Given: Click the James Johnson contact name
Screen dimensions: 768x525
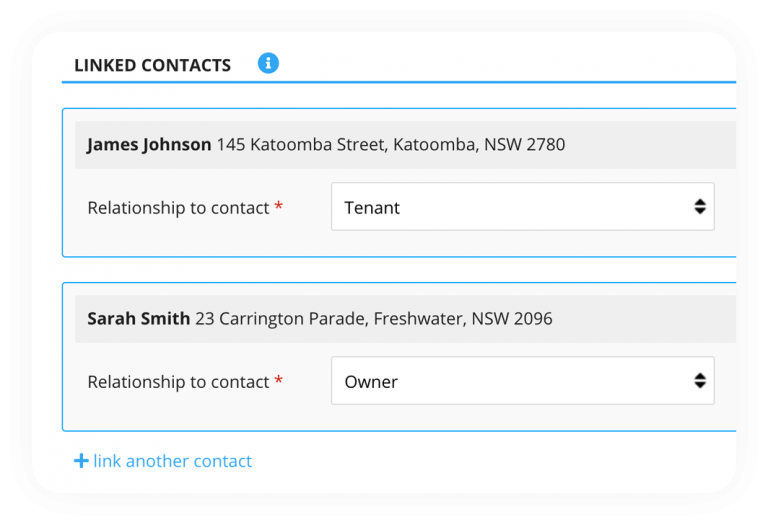Looking at the screenshot, I should point(149,144).
